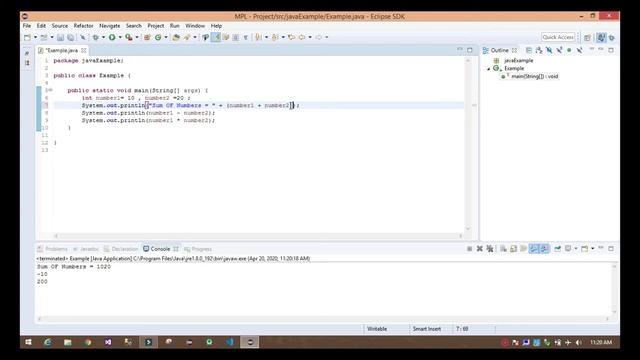Click the Clear Console icon

pyautogui.click(x=503, y=249)
